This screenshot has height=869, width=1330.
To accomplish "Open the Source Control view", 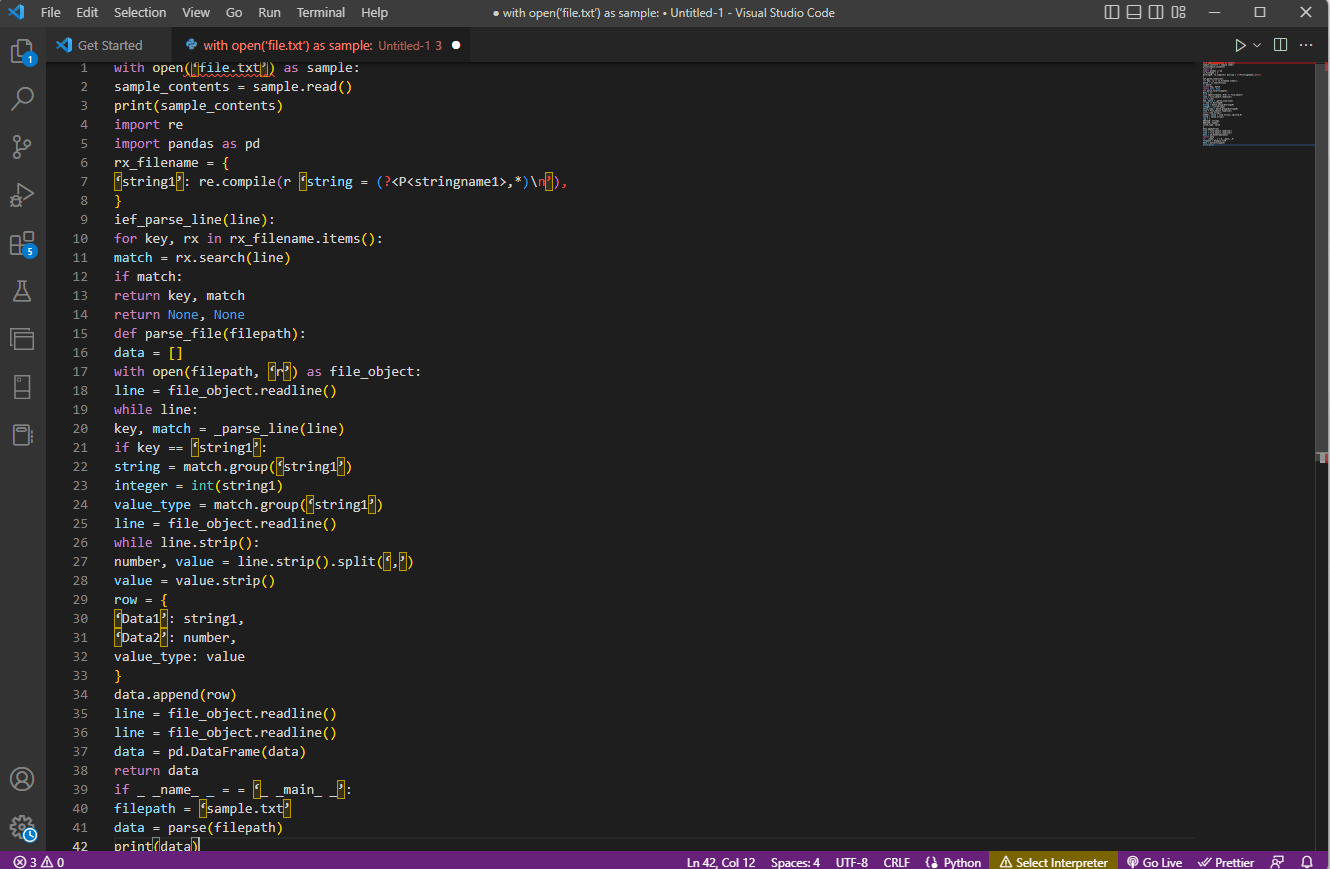I will pos(22,147).
